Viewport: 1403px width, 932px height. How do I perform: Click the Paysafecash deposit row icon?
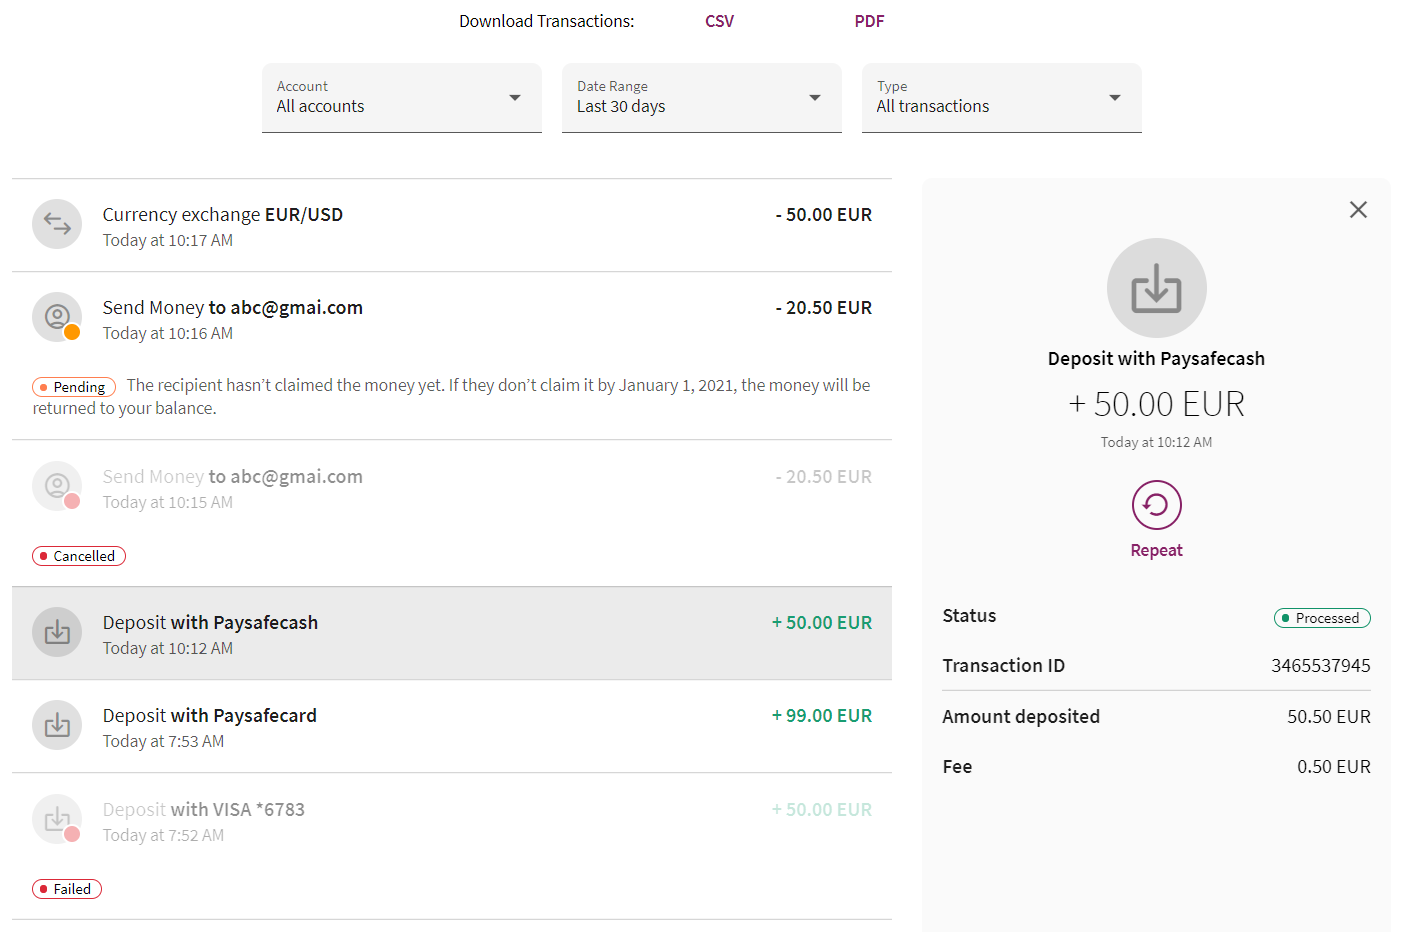click(x=57, y=632)
